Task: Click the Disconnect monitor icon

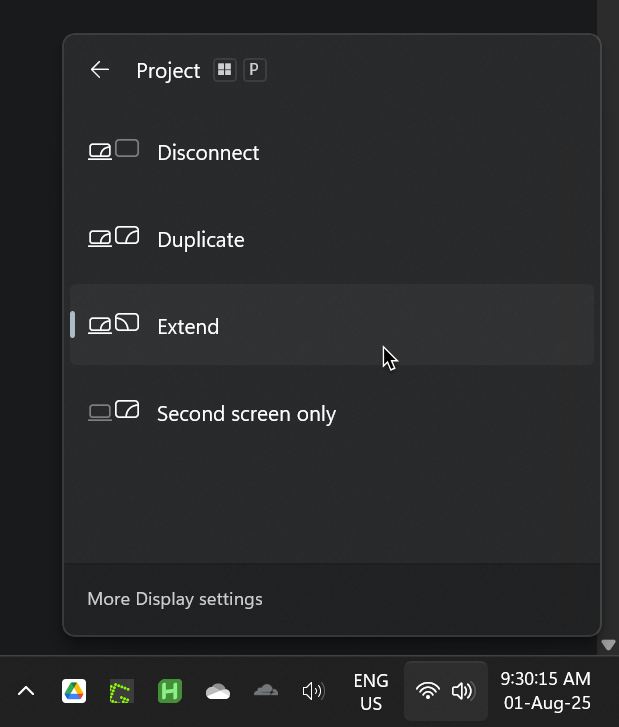Action: (114, 150)
